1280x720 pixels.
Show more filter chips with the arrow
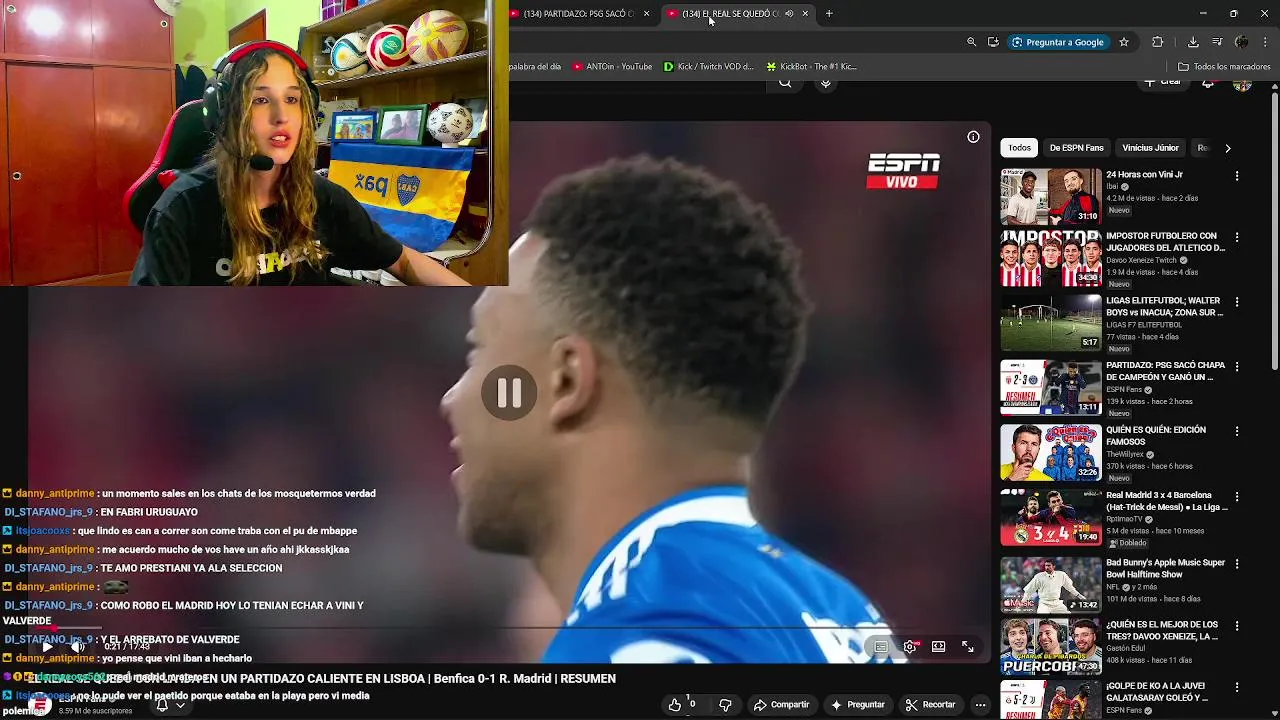coord(1227,148)
